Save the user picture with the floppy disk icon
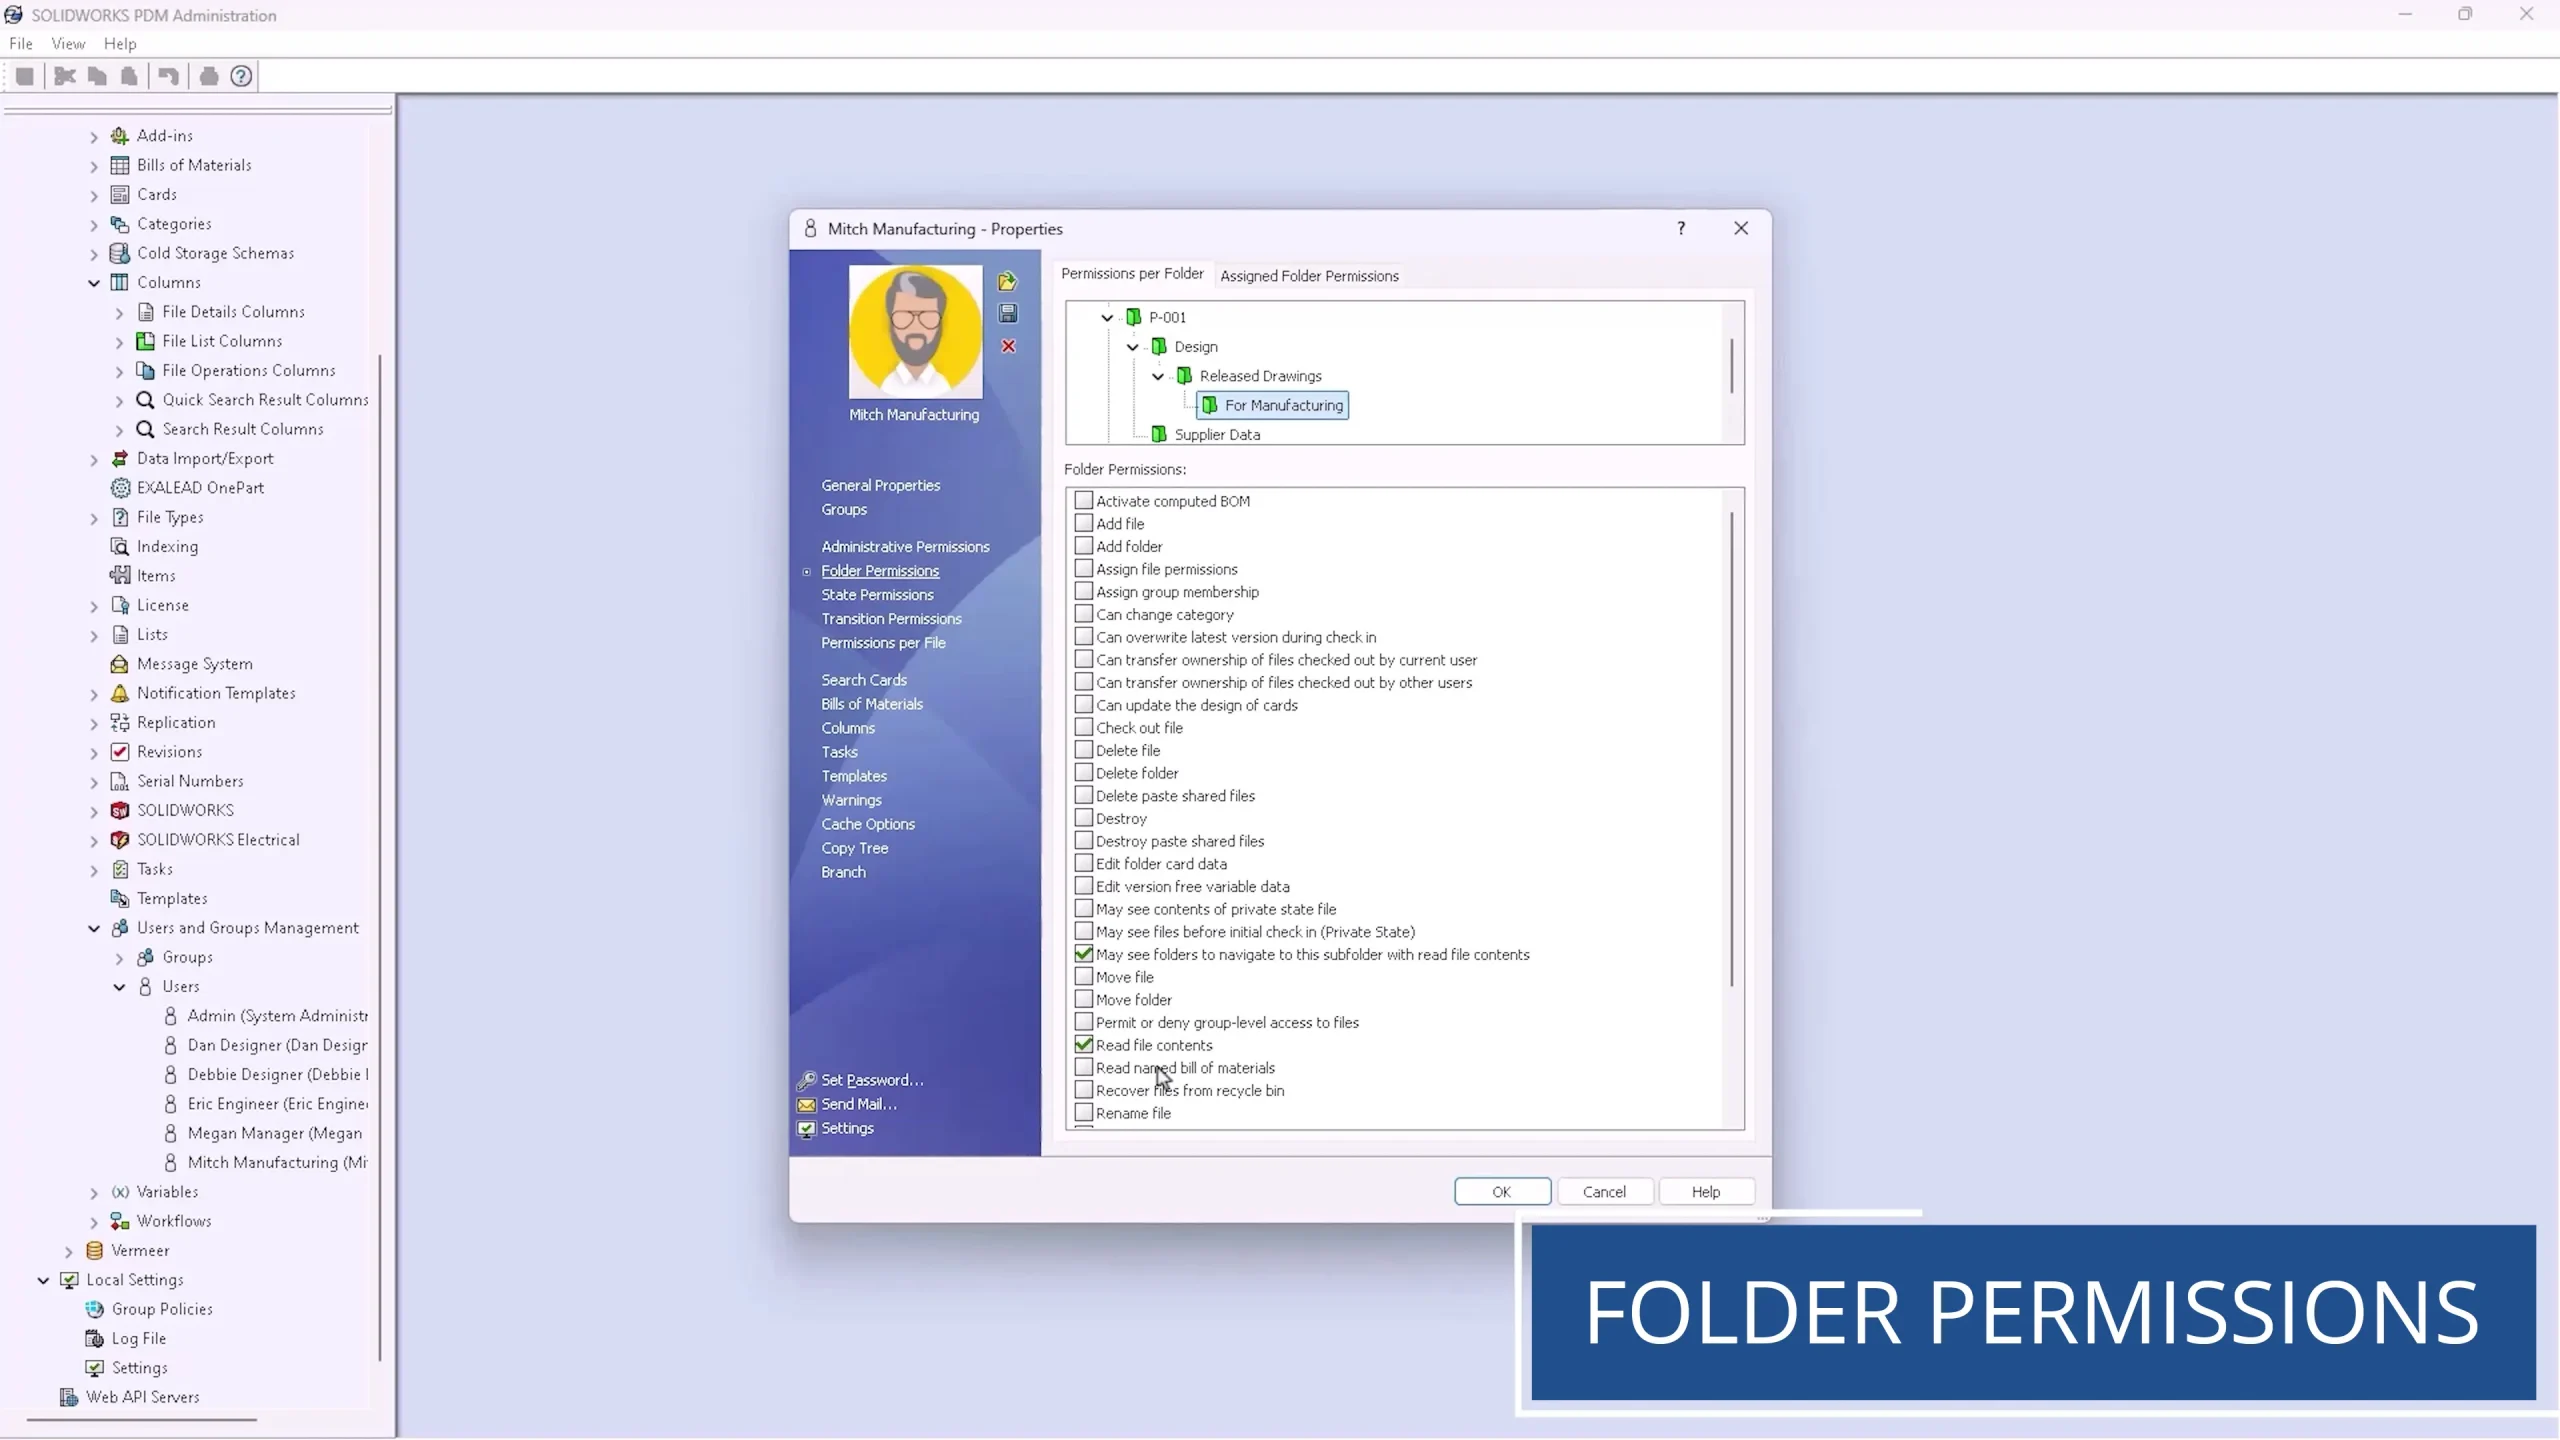This screenshot has width=2560, height=1440. pos(1008,313)
